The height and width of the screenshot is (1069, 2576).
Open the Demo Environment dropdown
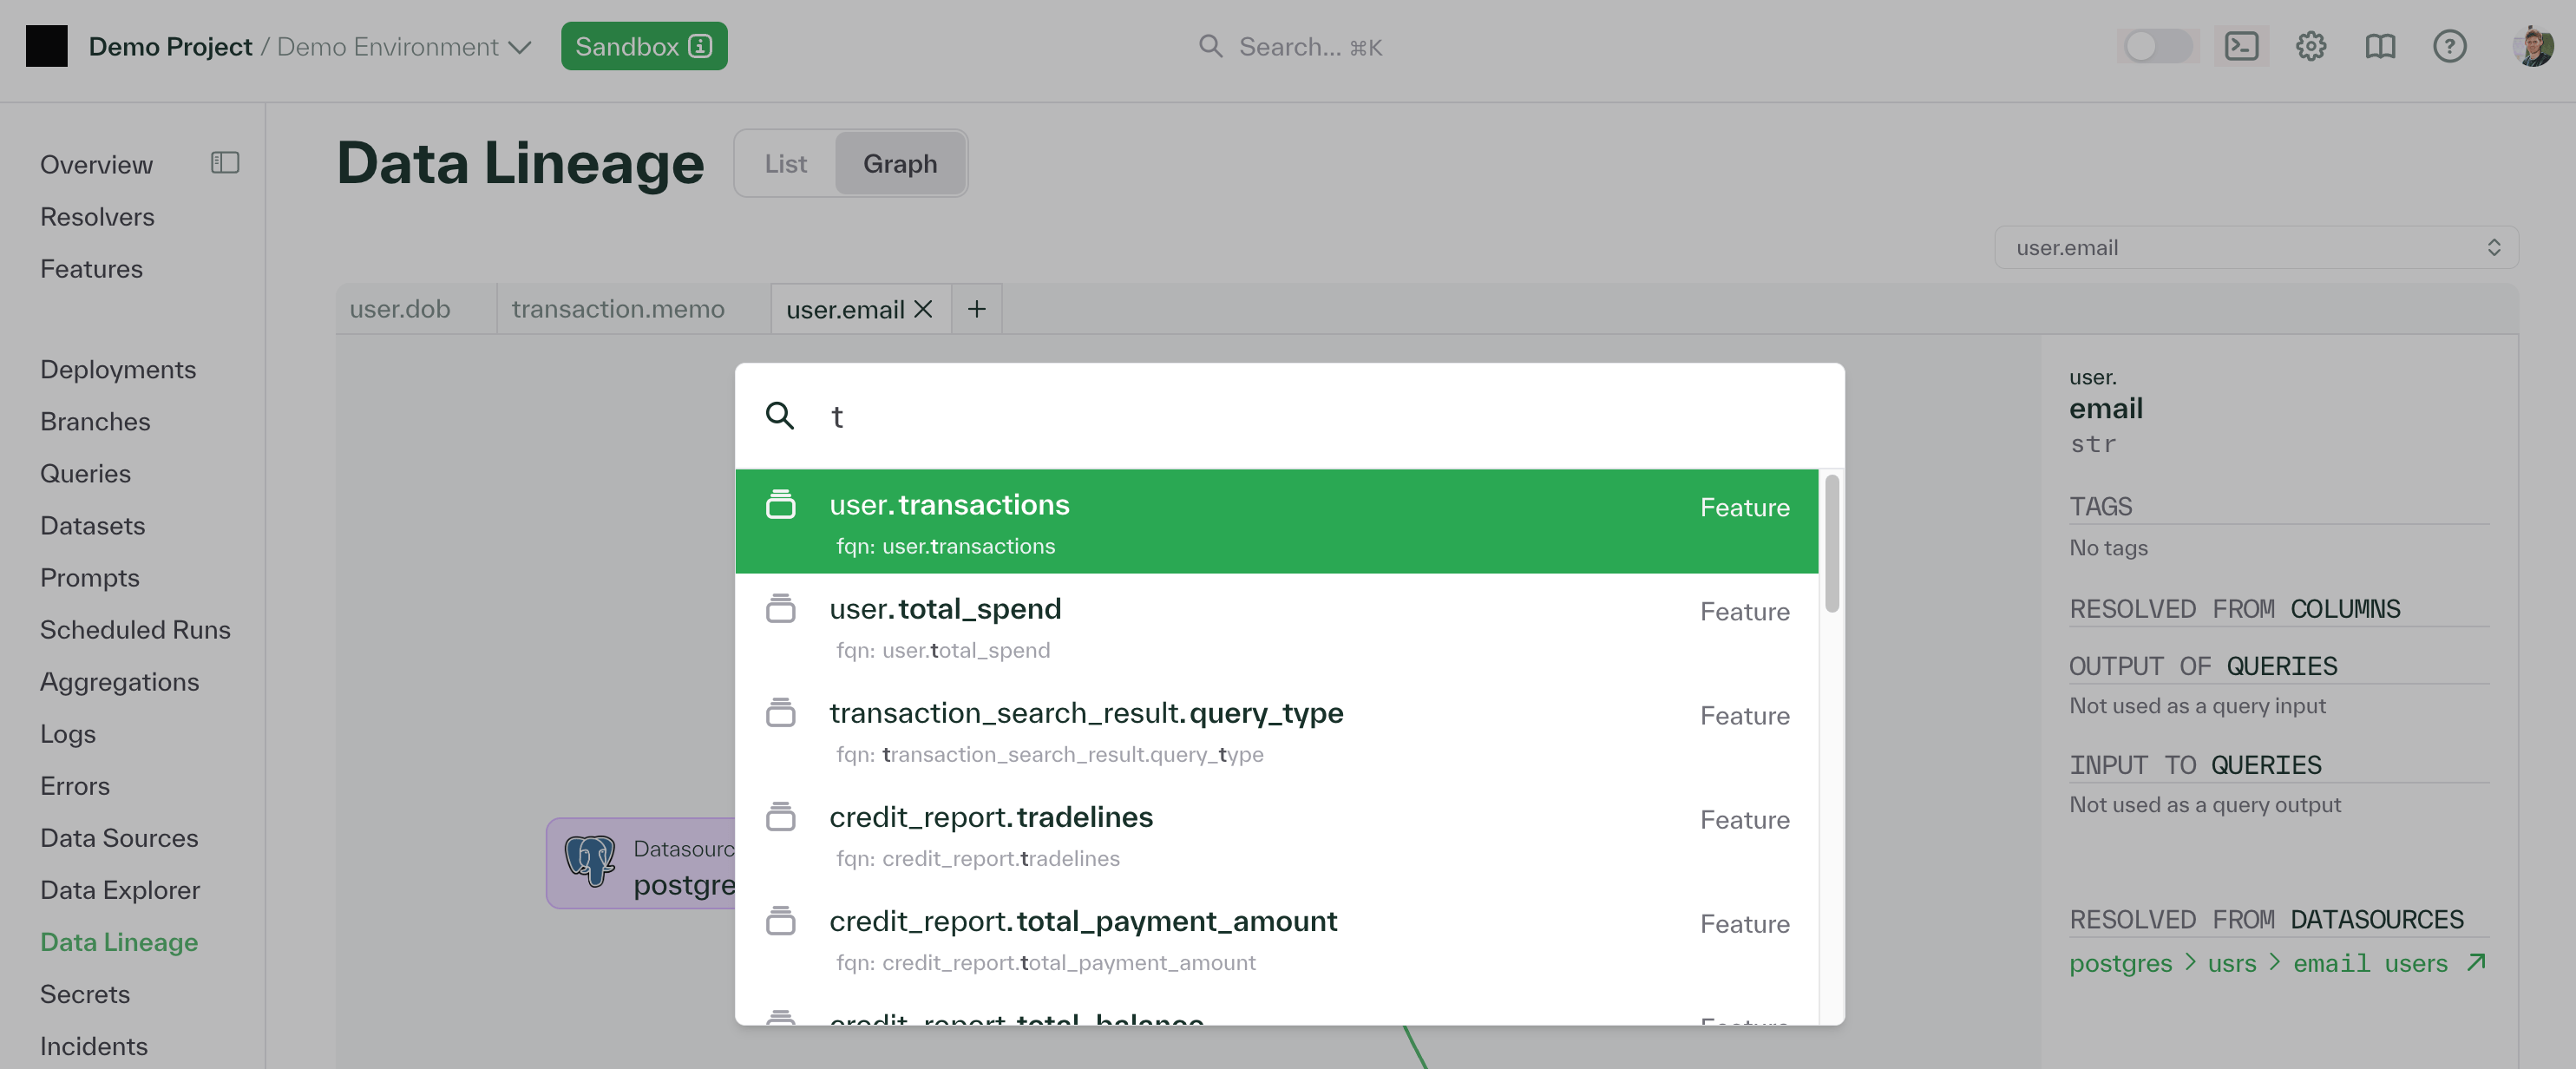[x=519, y=46]
